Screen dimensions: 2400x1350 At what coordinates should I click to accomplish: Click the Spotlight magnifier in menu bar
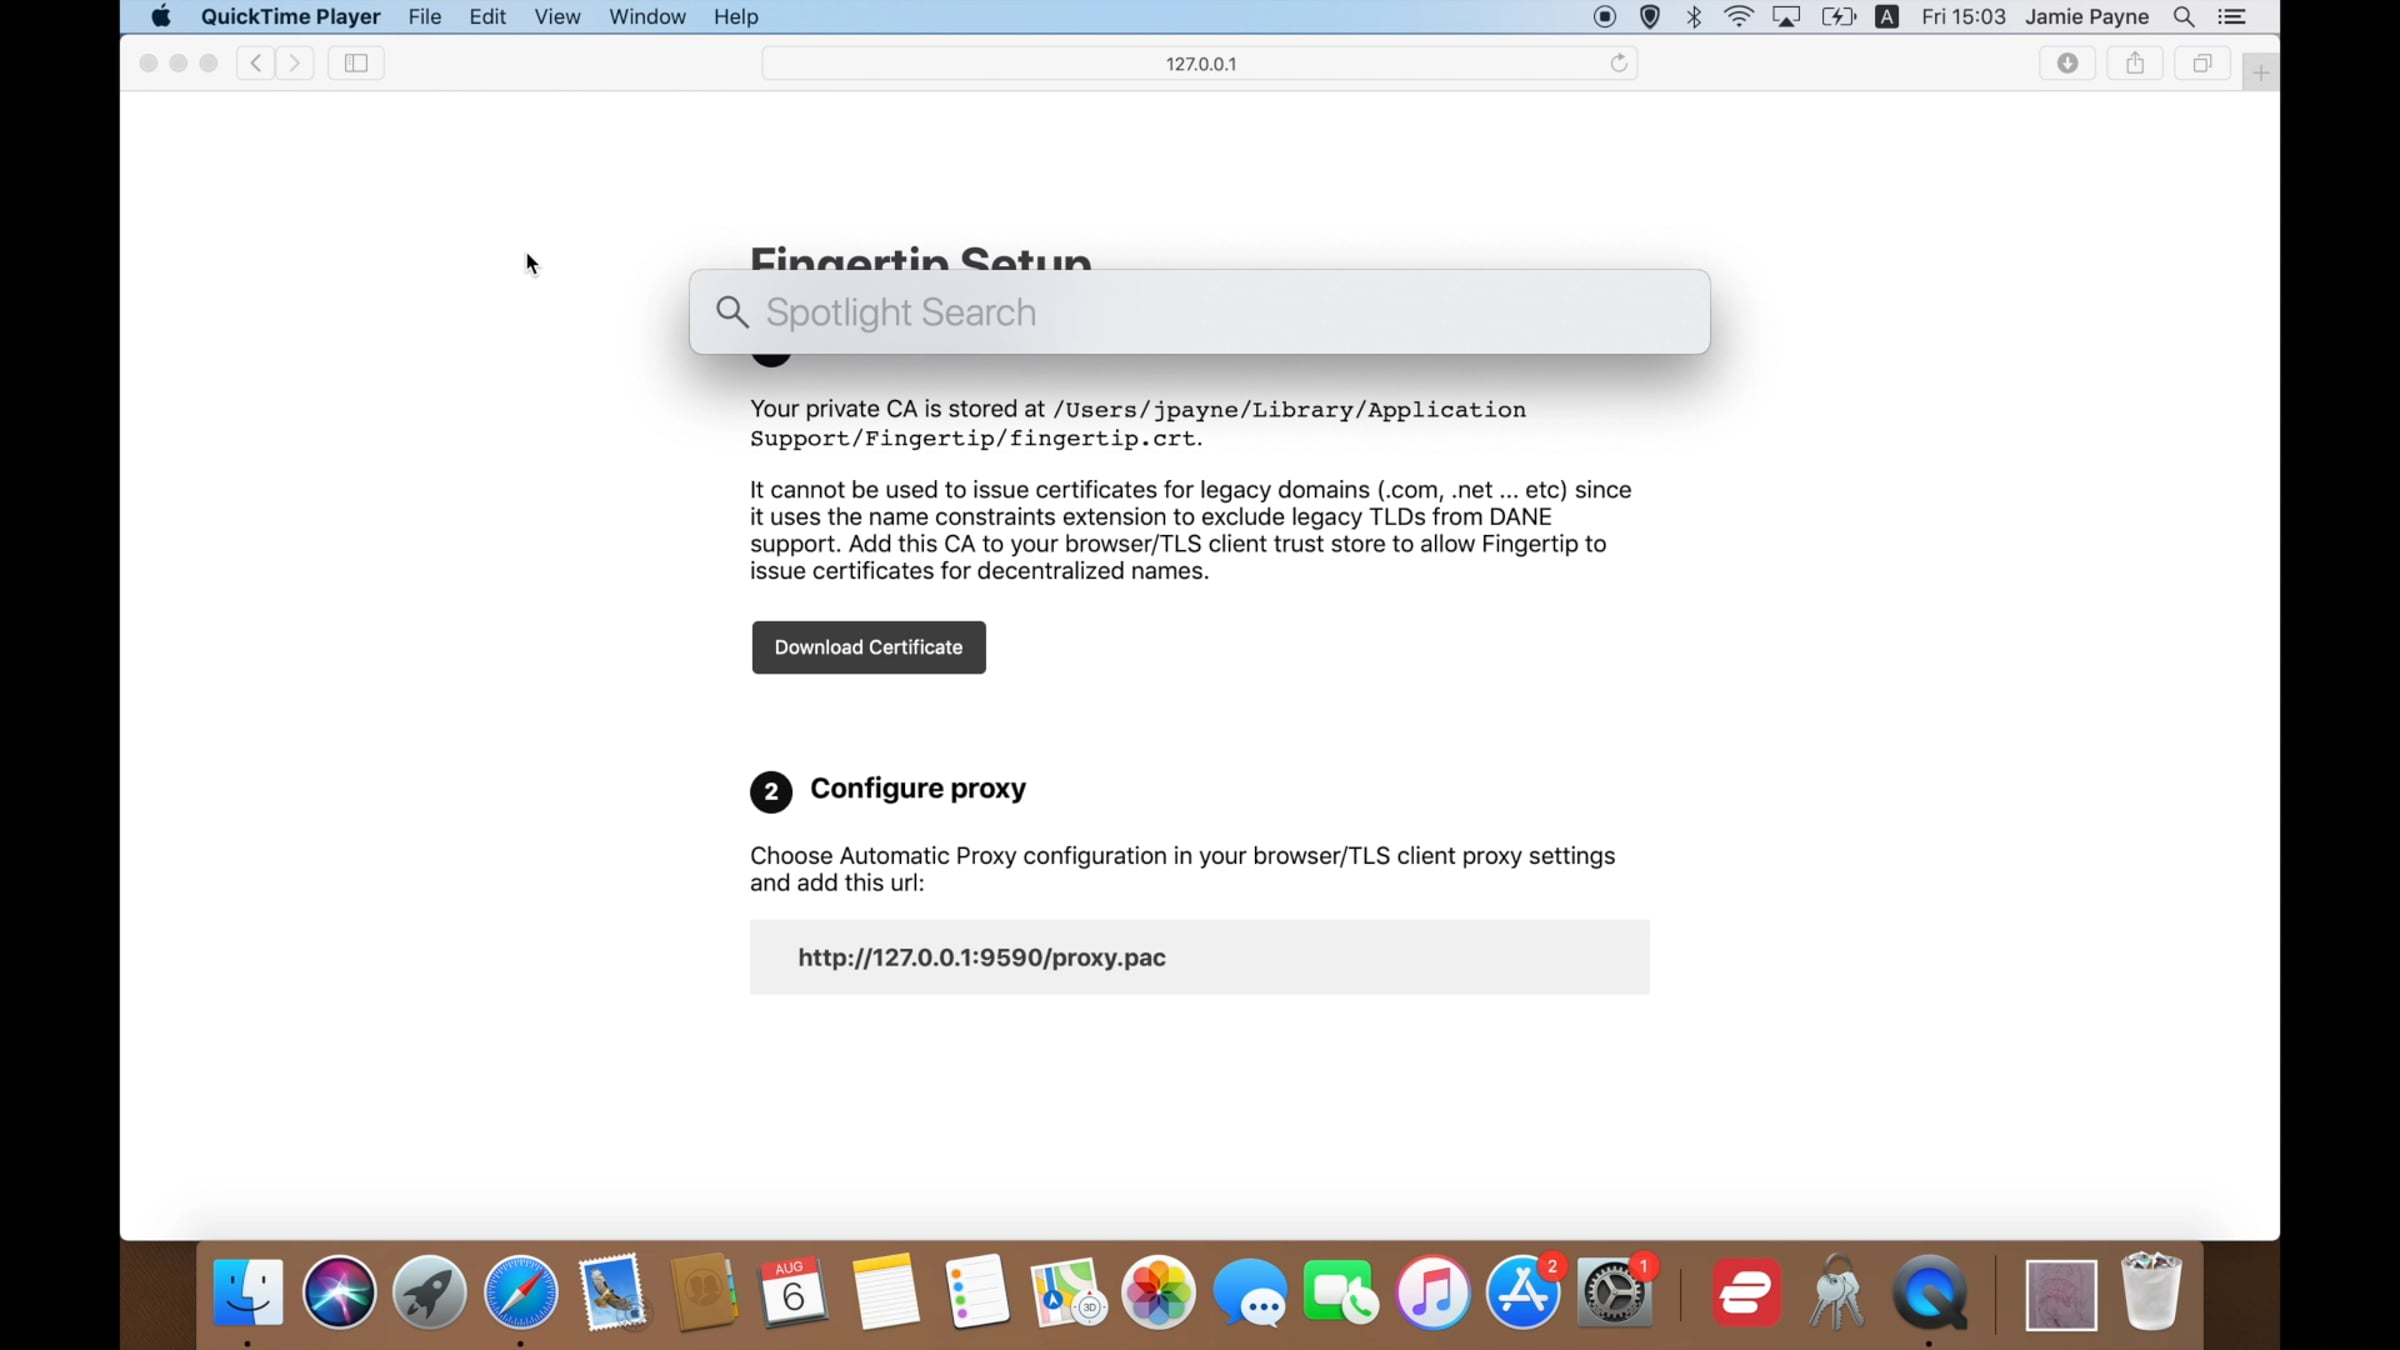point(2184,17)
